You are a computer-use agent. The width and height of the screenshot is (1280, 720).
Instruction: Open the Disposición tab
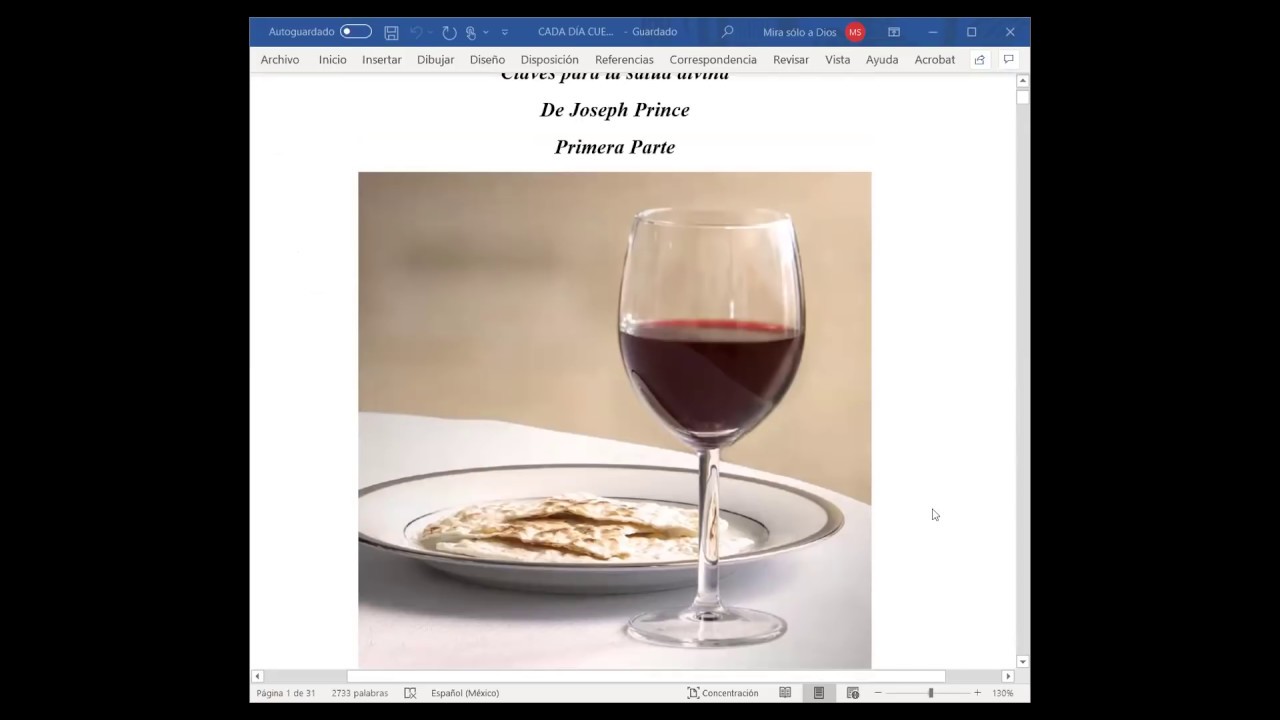coord(550,60)
